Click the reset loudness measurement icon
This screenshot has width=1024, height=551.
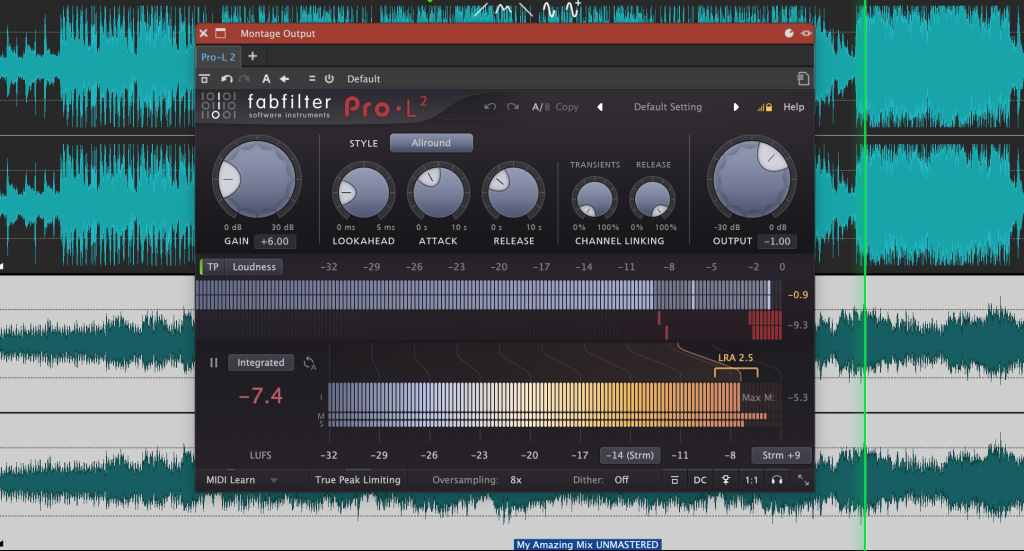click(x=310, y=363)
